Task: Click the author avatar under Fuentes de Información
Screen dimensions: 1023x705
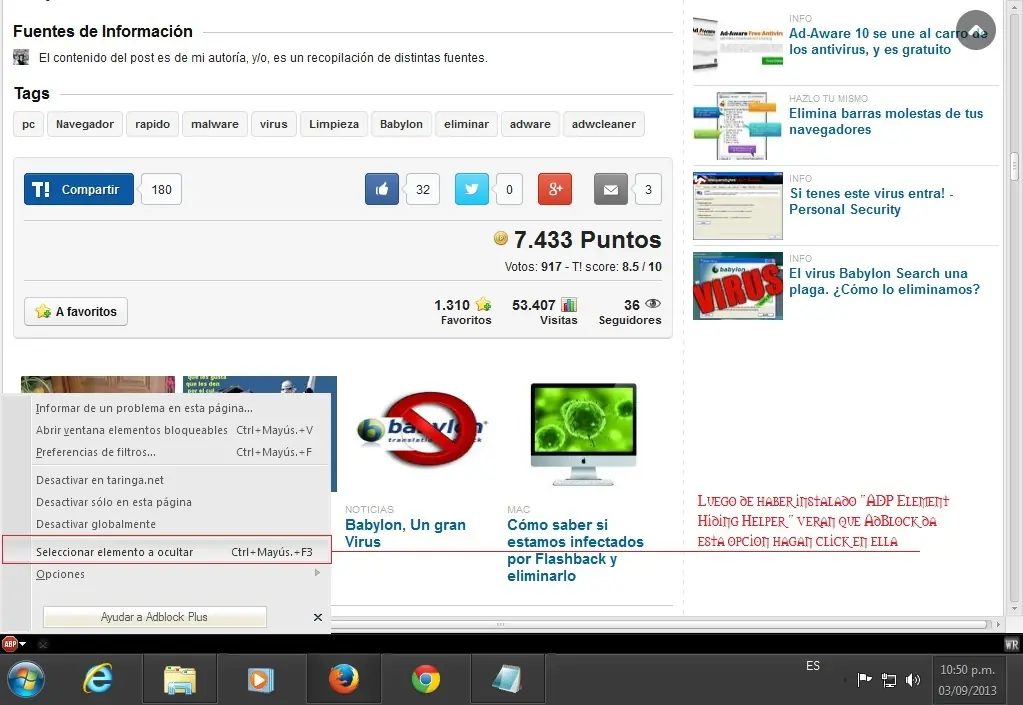Action: coord(21,57)
